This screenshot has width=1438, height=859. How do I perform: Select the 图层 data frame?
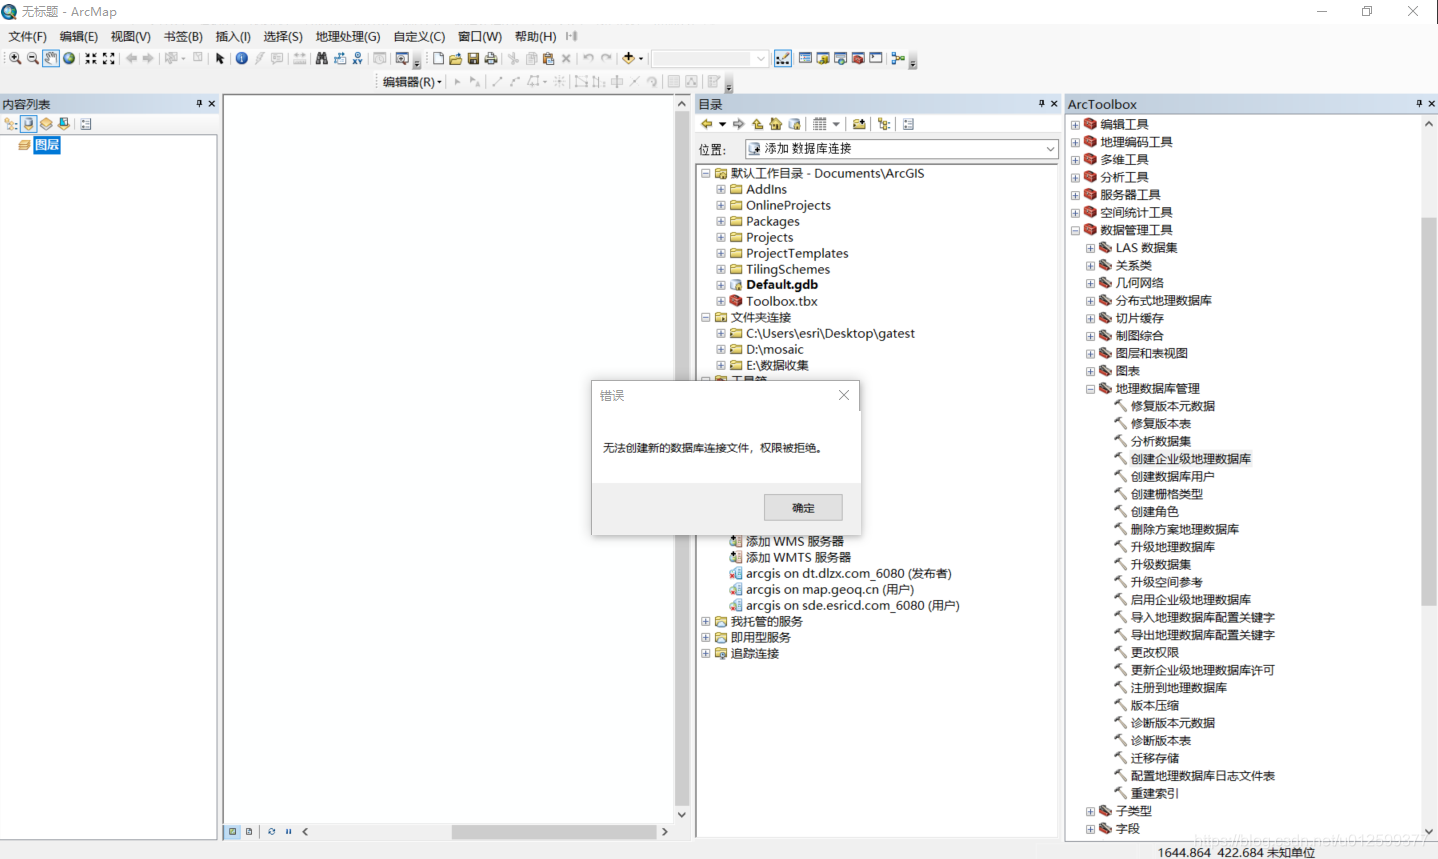coord(47,145)
